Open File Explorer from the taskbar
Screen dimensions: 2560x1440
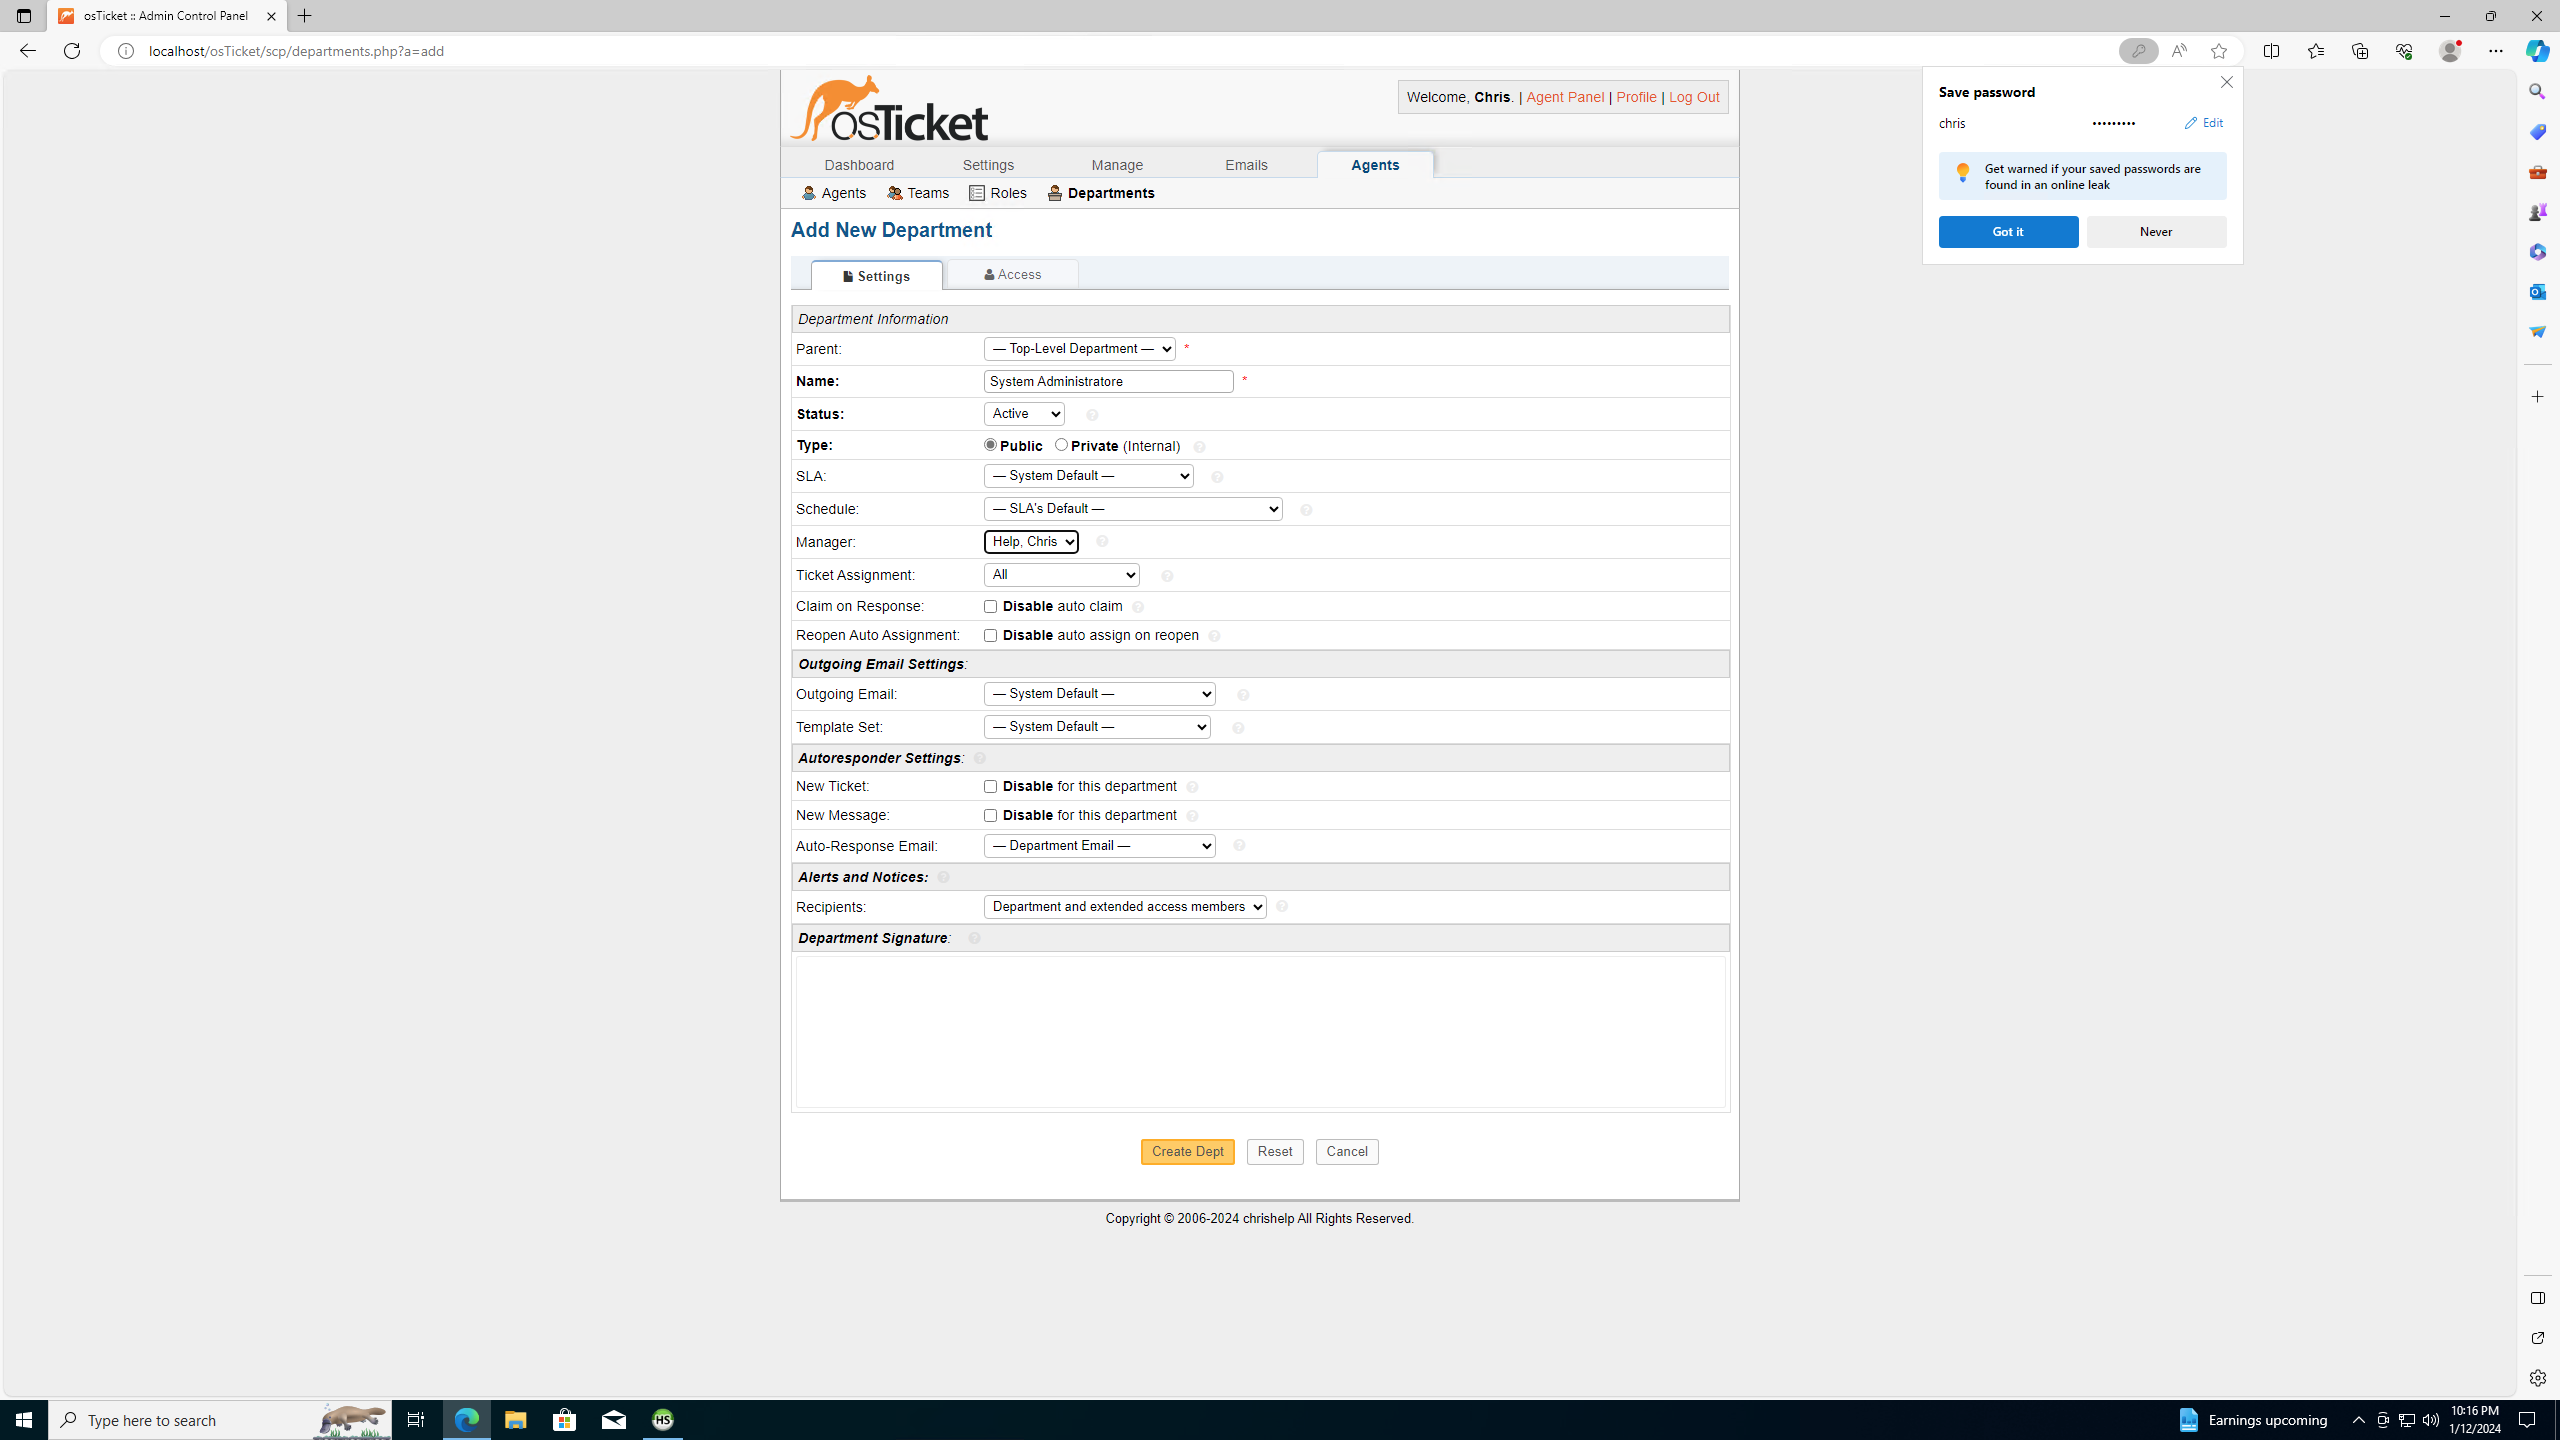tap(515, 1420)
